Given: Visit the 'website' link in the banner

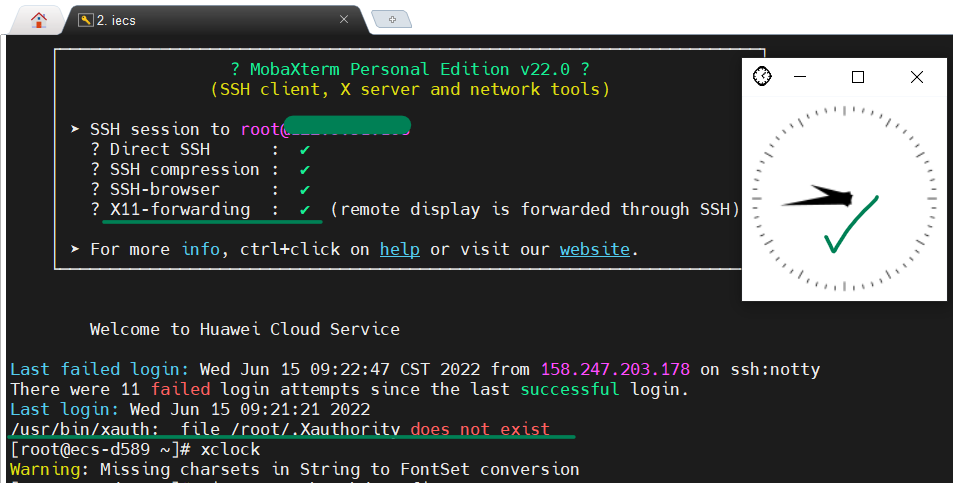Looking at the screenshot, I should 594,249.
